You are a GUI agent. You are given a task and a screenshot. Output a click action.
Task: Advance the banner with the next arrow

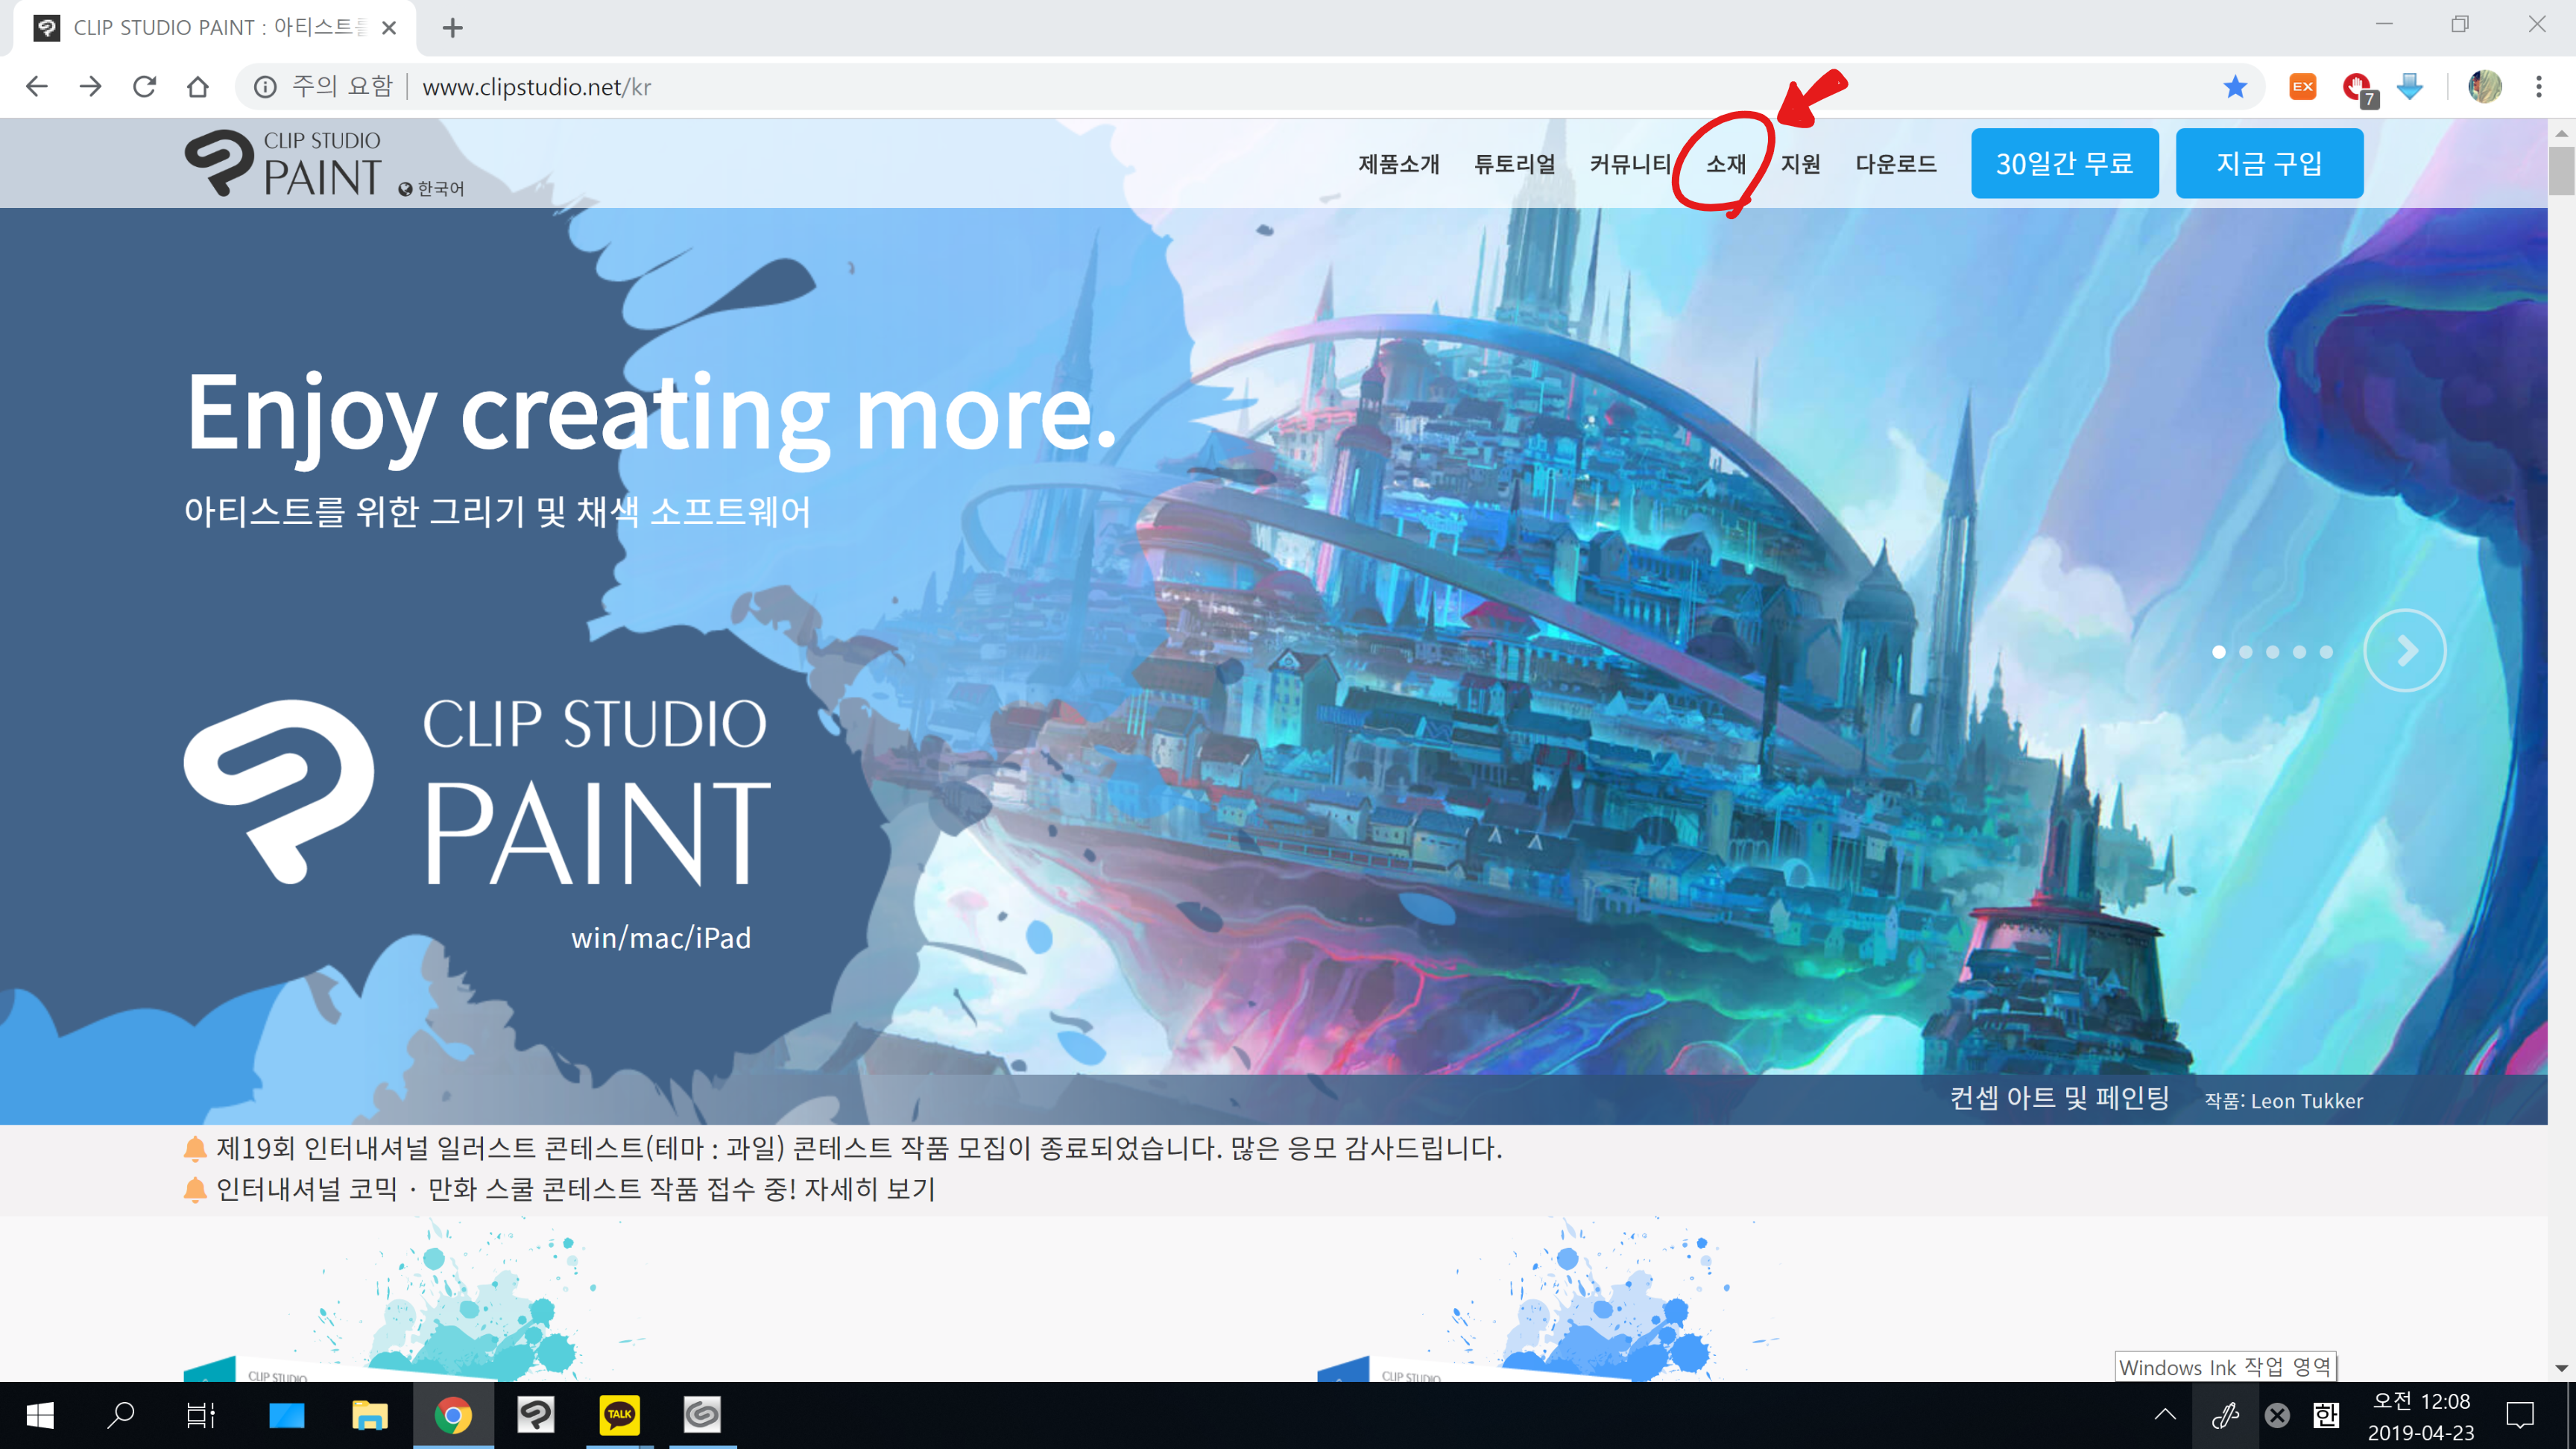pos(2405,651)
